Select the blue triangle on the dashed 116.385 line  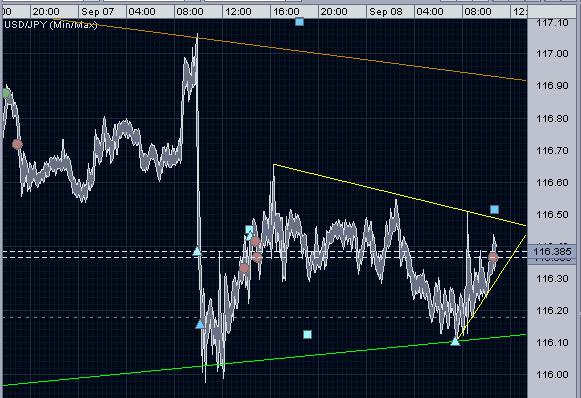pyautogui.click(x=197, y=252)
